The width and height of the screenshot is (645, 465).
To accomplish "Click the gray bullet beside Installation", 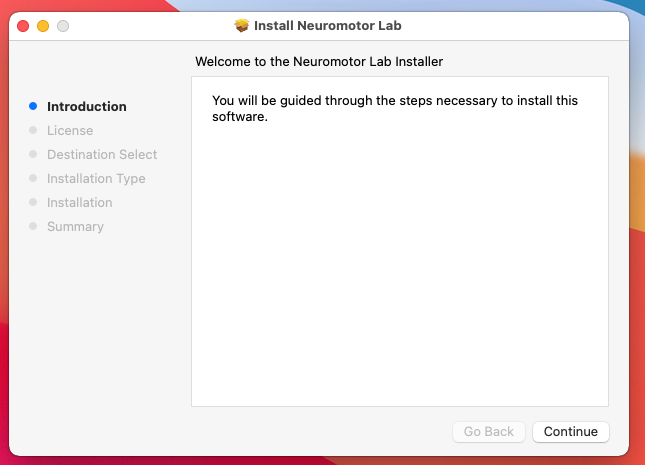I will click(x=33, y=202).
